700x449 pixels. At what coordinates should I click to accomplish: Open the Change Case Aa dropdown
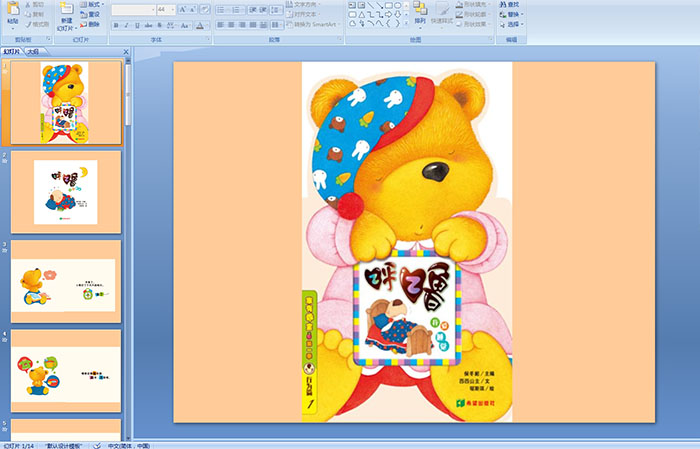click(184, 25)
